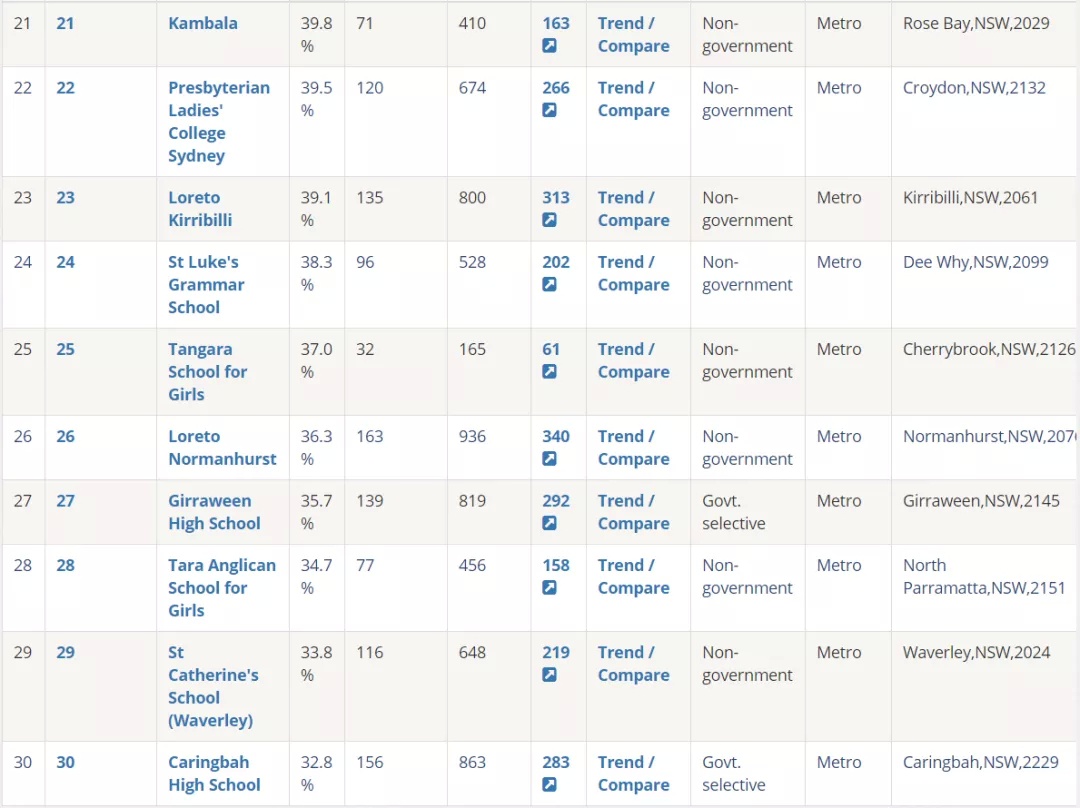Open external link icon under 313
This screenshot has width=1080, height=808.
click(549, 220)
